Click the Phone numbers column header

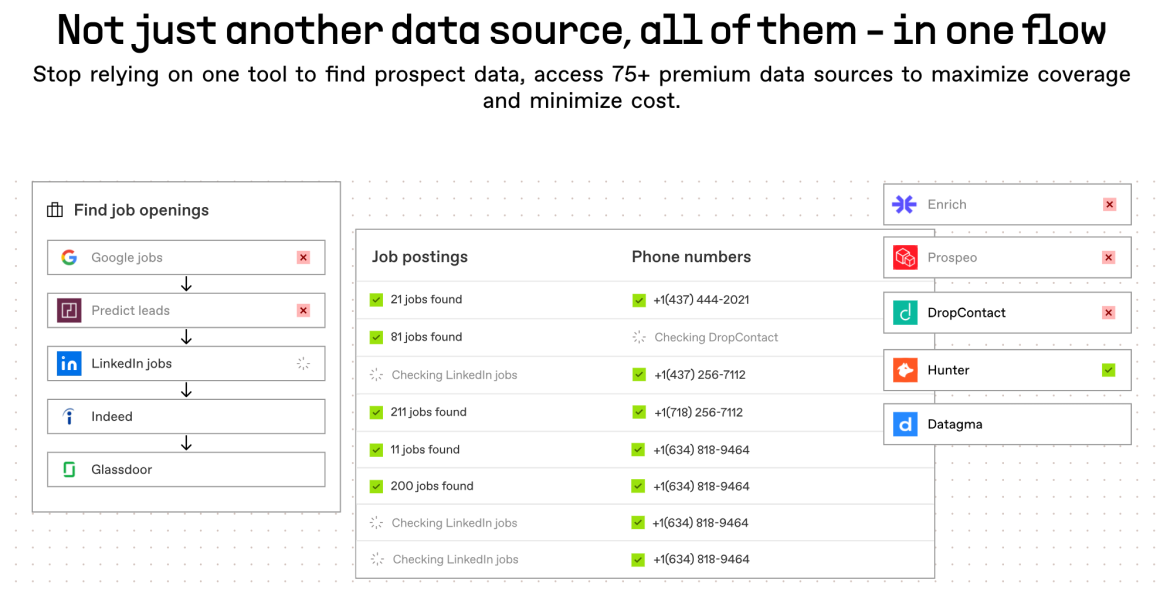pyautogui.click(x=691, y=257)
